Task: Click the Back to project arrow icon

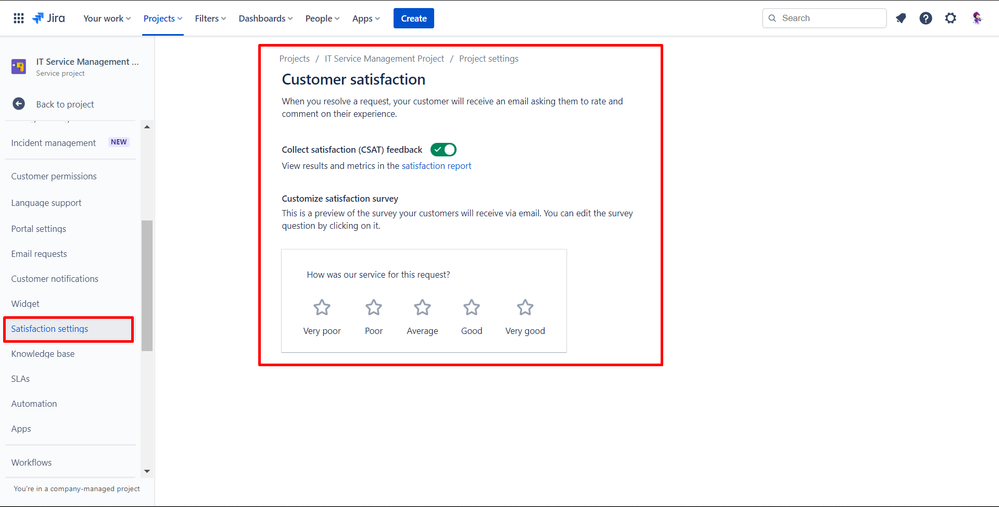Action: [18, 104]
